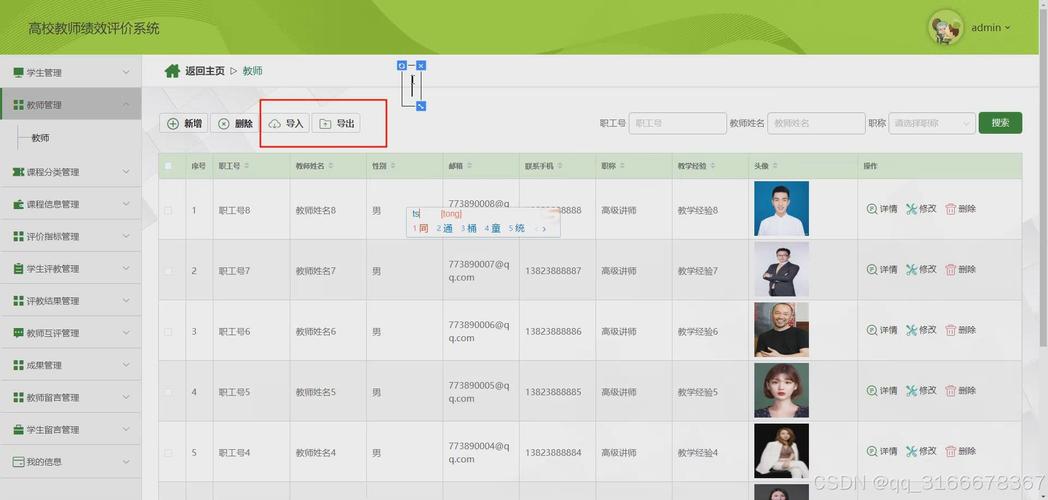This screenshot has width=1048, height=500.
Task: Select 我的信息 menu label
Action: pos(44,461)
